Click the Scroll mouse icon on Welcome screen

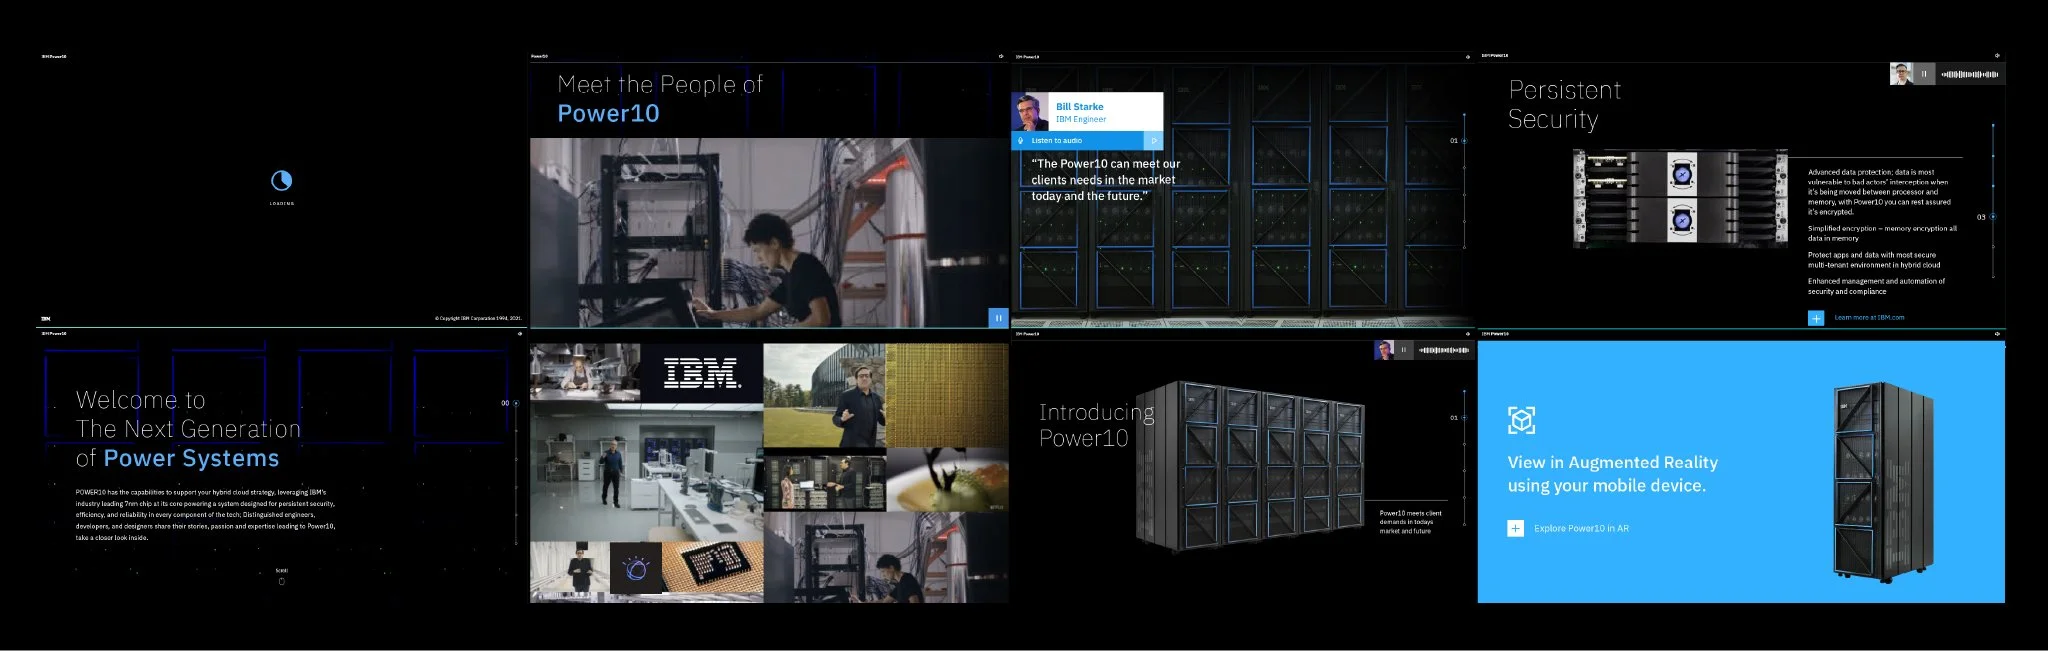tap(281, 581)
